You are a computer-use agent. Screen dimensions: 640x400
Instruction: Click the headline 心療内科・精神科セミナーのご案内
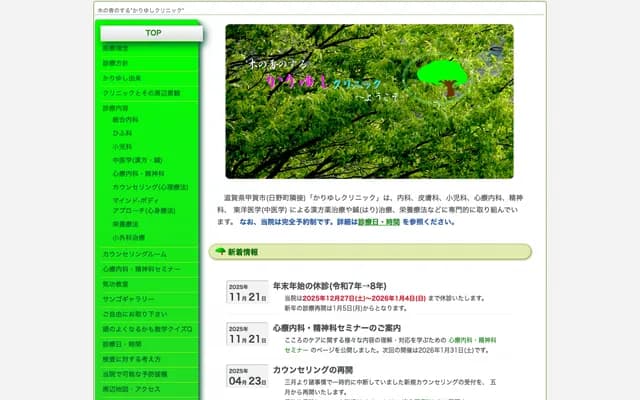click(x=337, y=328)
